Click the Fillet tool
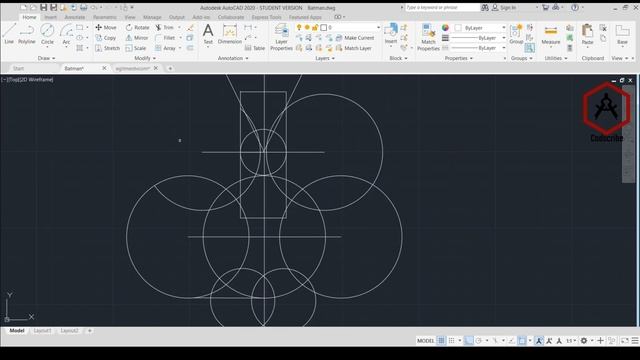Screen dimensions: 640x360 point(165,38)
